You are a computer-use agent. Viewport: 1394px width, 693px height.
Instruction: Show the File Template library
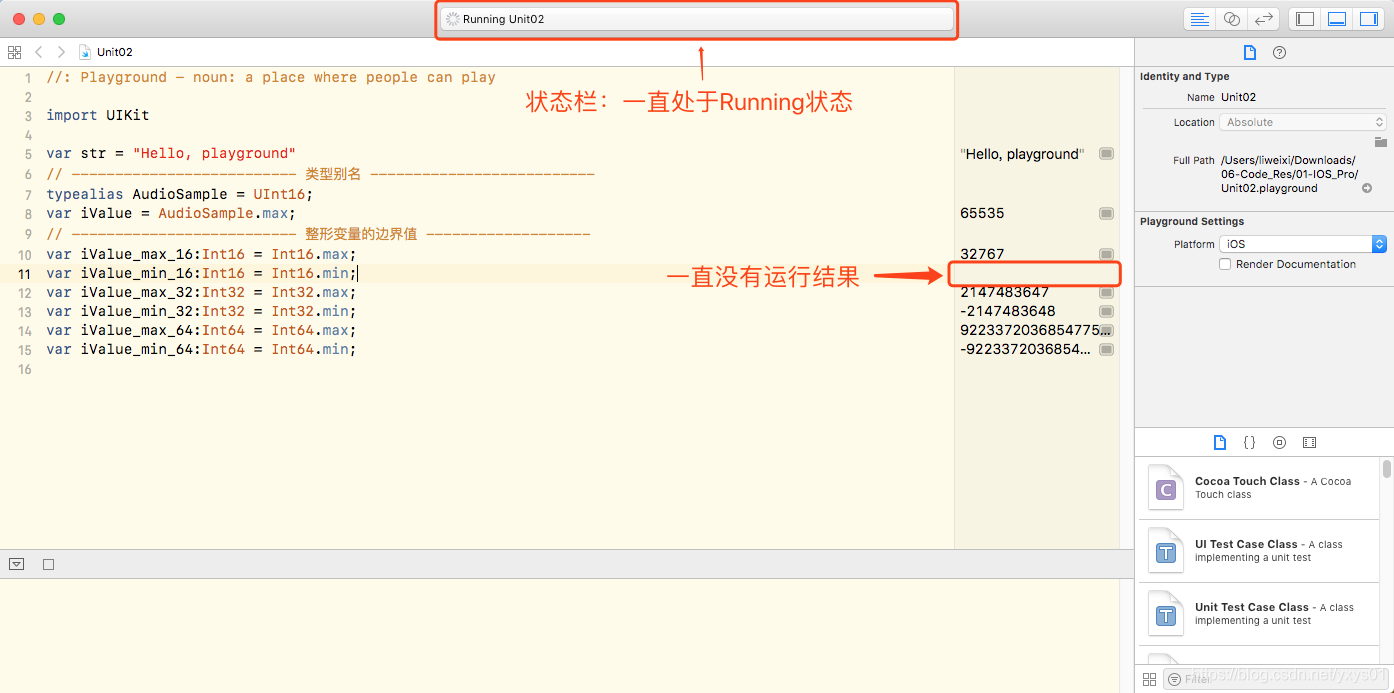(x=1219, y=442)
